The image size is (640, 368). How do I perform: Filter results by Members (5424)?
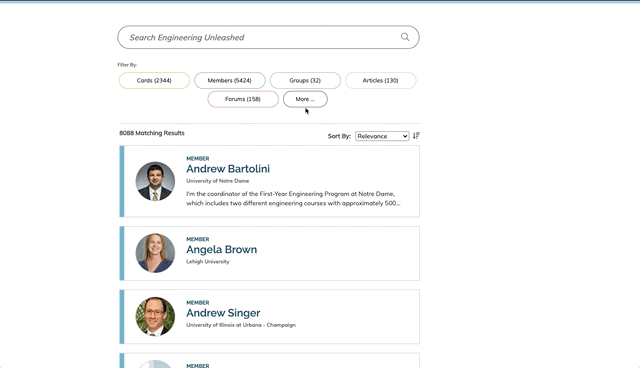(x=229, y=80)
